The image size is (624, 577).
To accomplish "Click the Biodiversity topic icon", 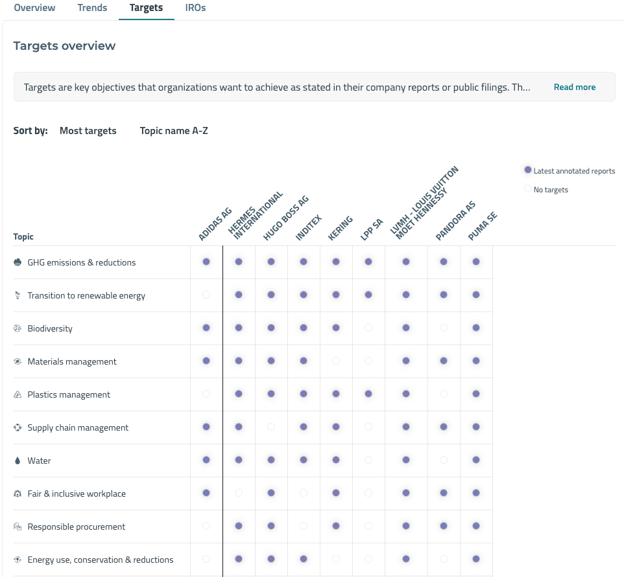I will pos(18,328).
